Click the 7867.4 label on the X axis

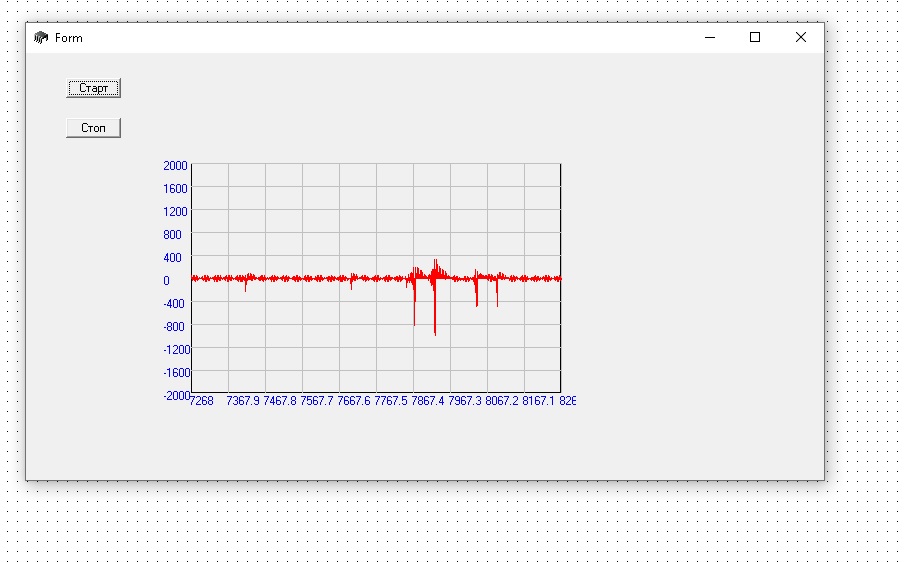pyautogui.click(x=429, y=401)
